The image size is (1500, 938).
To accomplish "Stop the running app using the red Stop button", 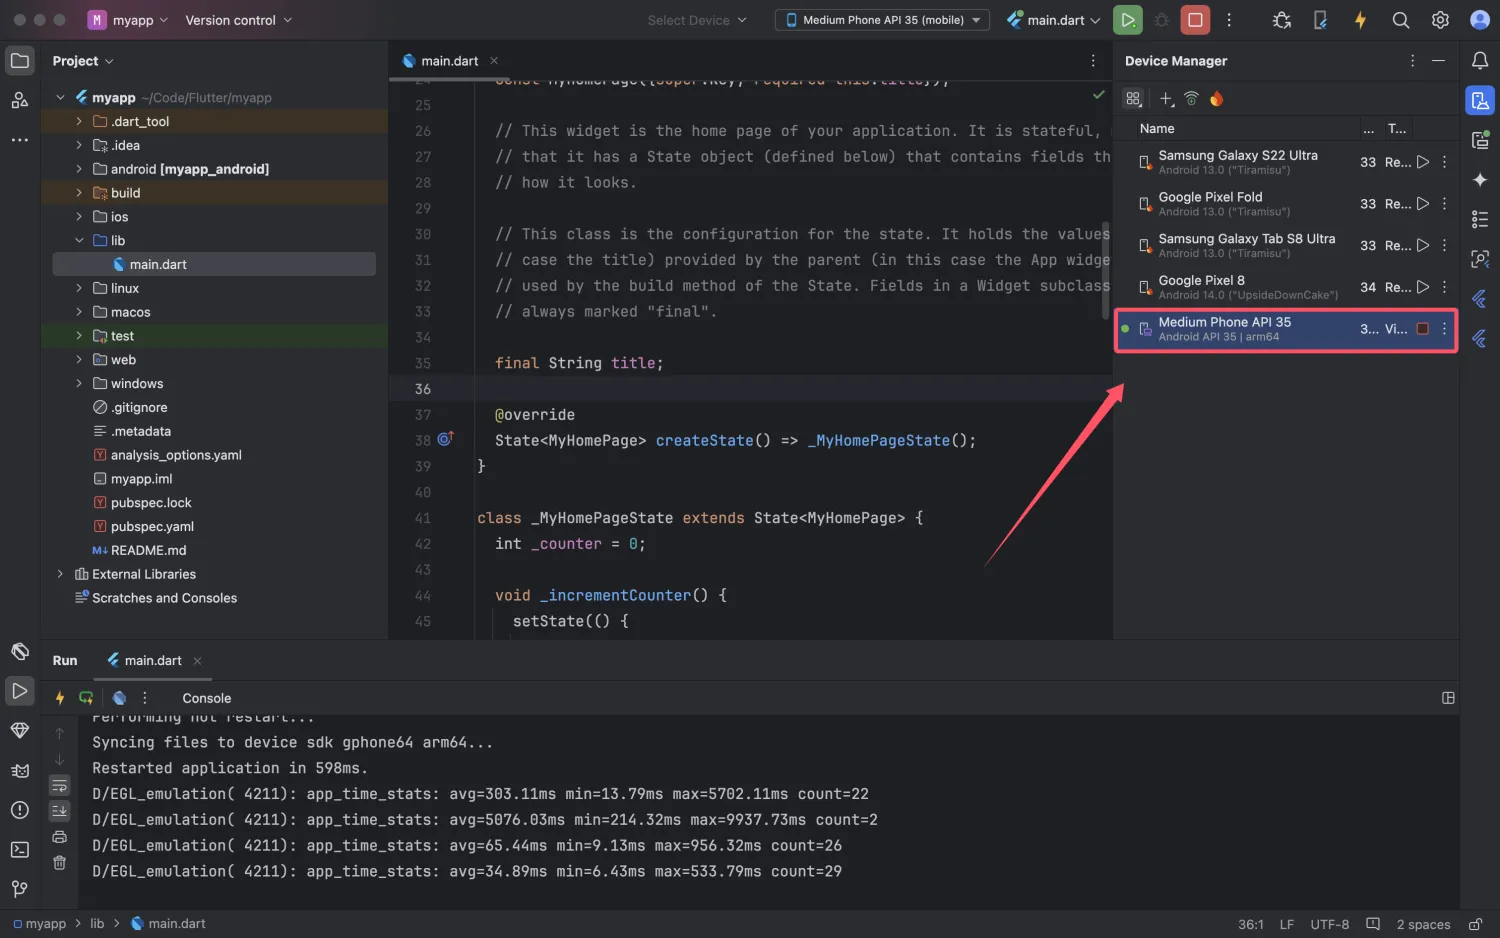I will tap(1194, 20).
